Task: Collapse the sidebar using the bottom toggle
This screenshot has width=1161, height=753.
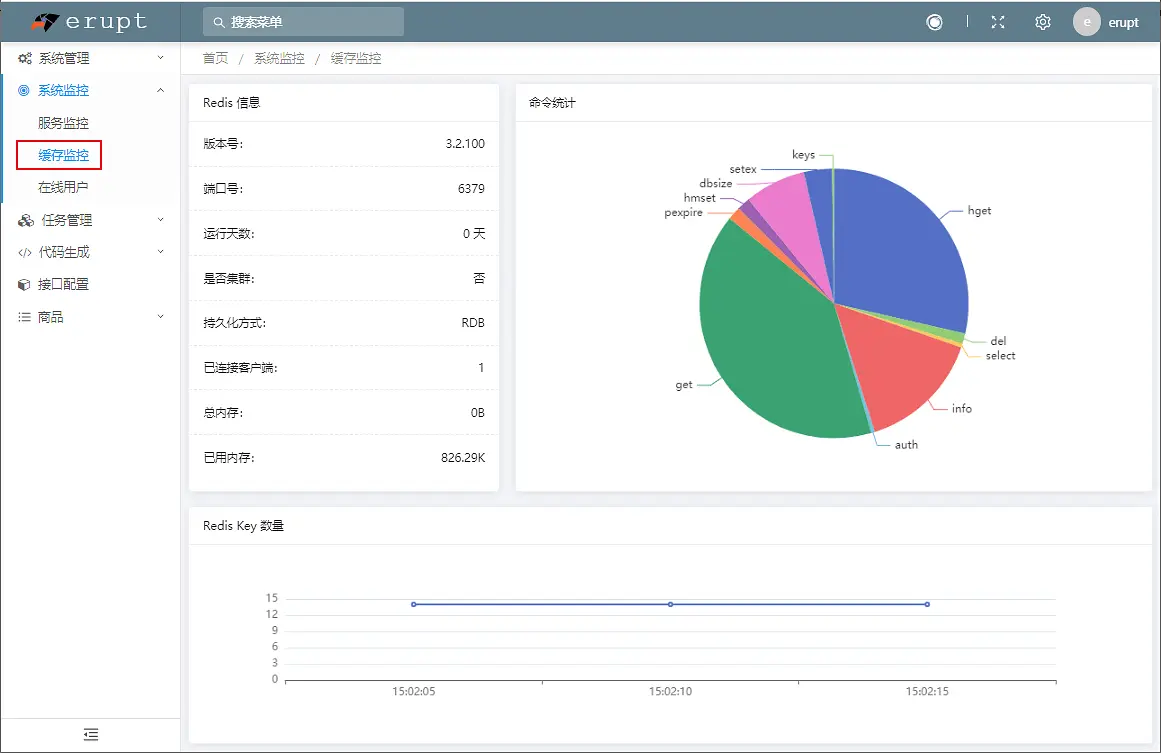Action: tap(90, 734)
